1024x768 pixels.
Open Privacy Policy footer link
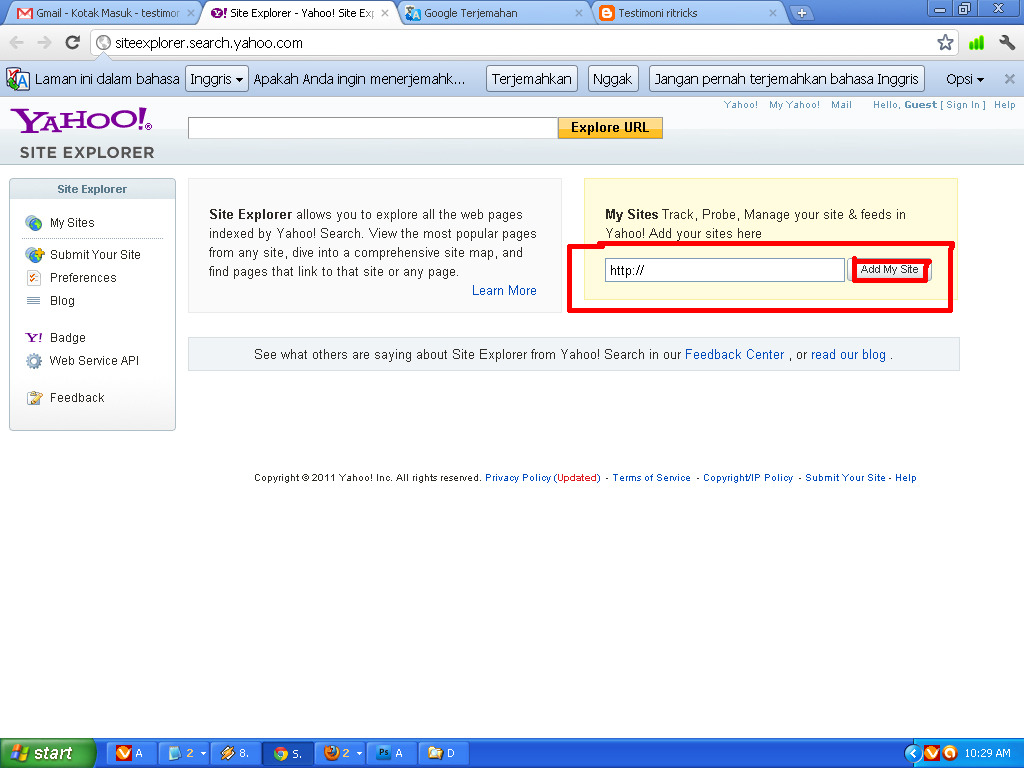tap(518, 478)
